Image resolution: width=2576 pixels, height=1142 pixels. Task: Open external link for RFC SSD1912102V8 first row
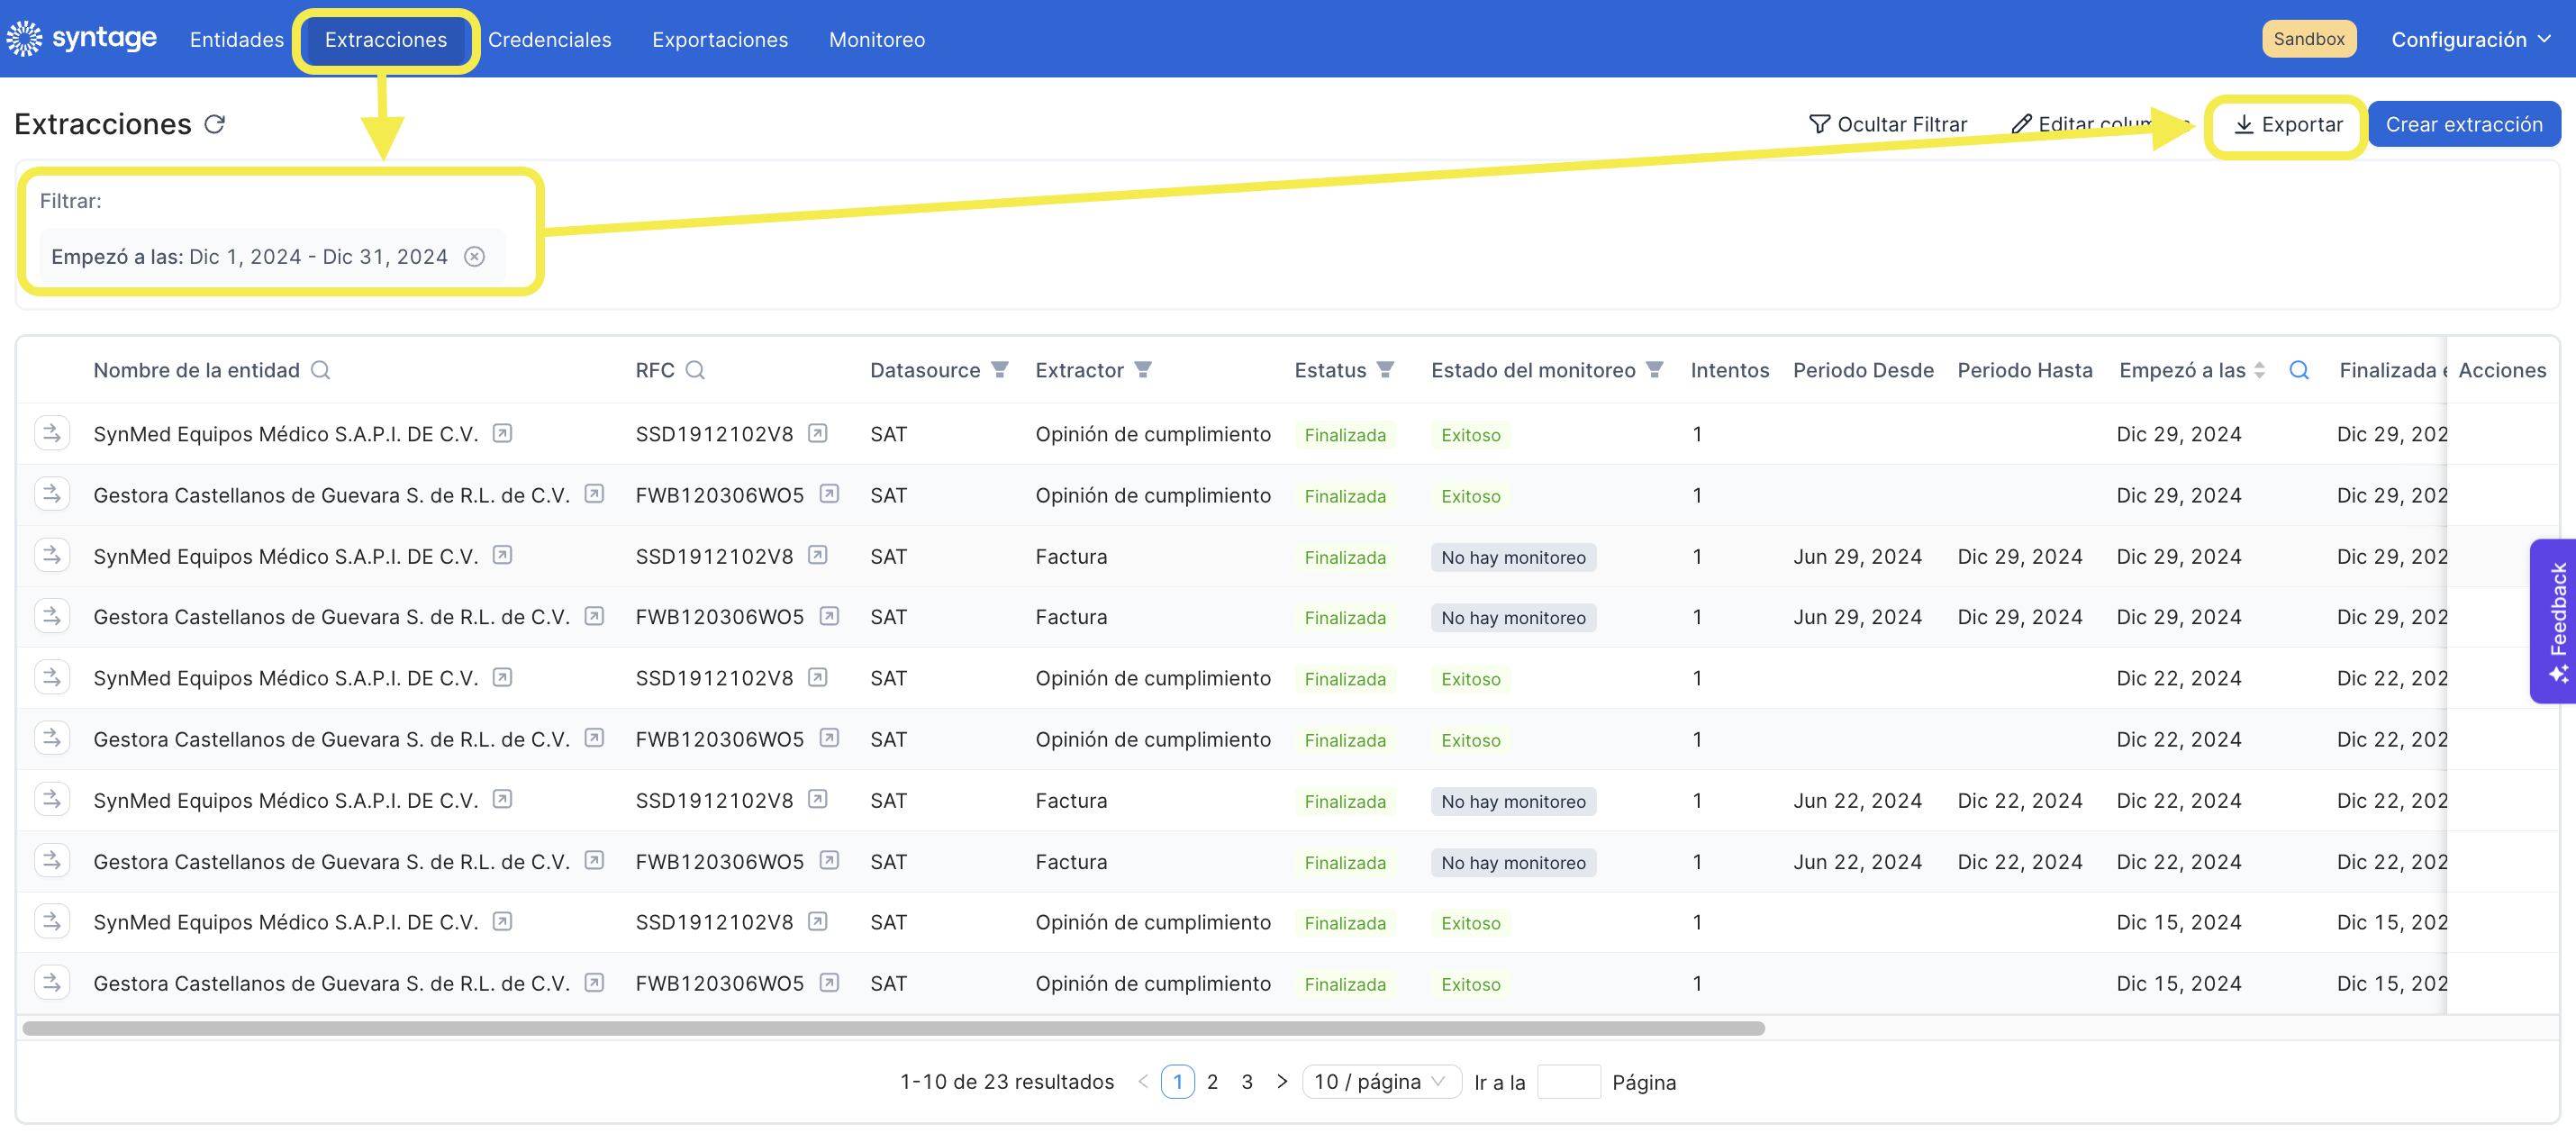[x=817, y=433]
